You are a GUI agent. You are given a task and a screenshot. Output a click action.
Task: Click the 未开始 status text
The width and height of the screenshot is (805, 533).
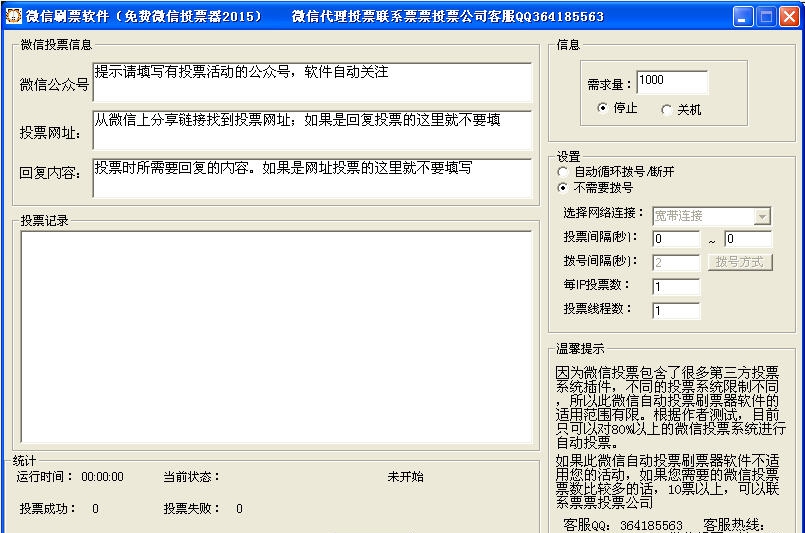click(x=406, y=477)
